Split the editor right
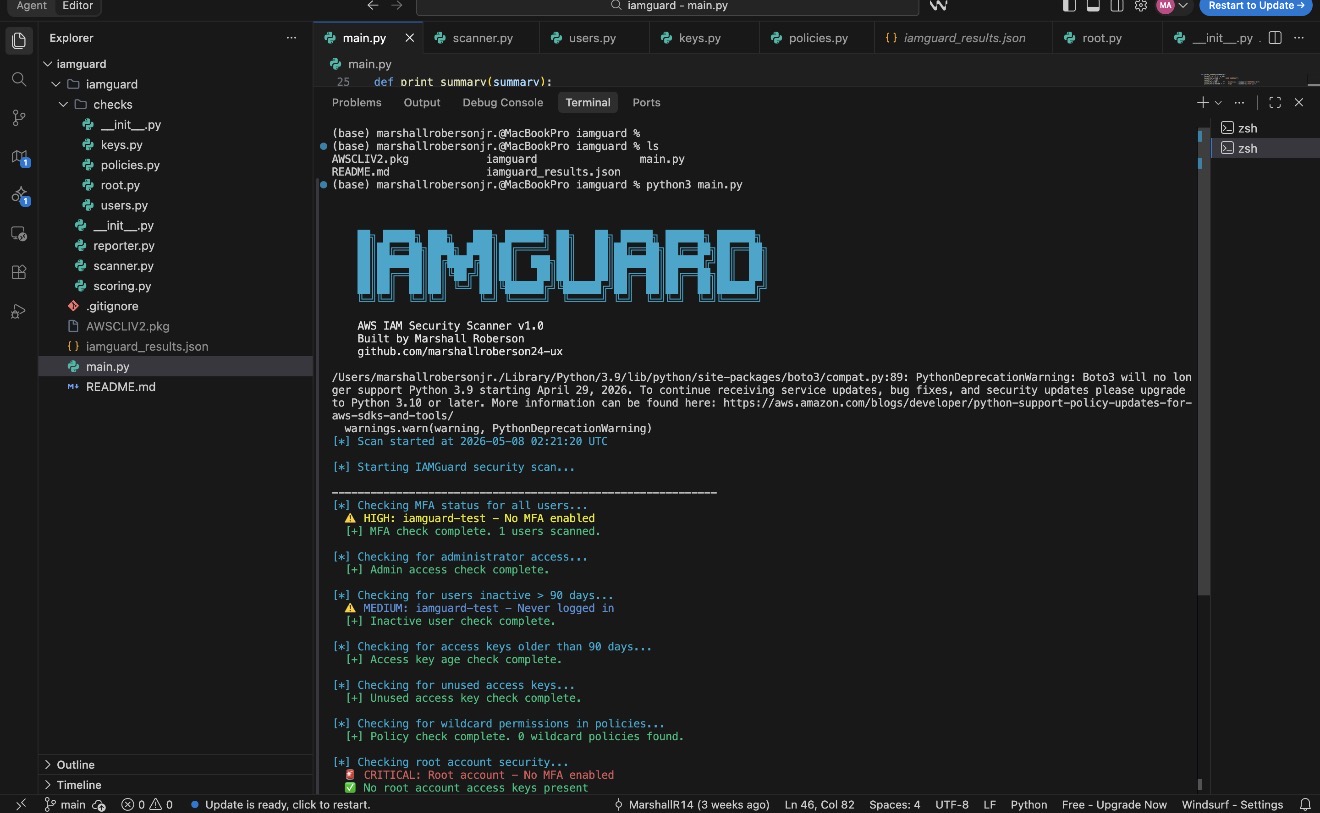This screenshot has height=813, width=1320. click(1275, 38)
